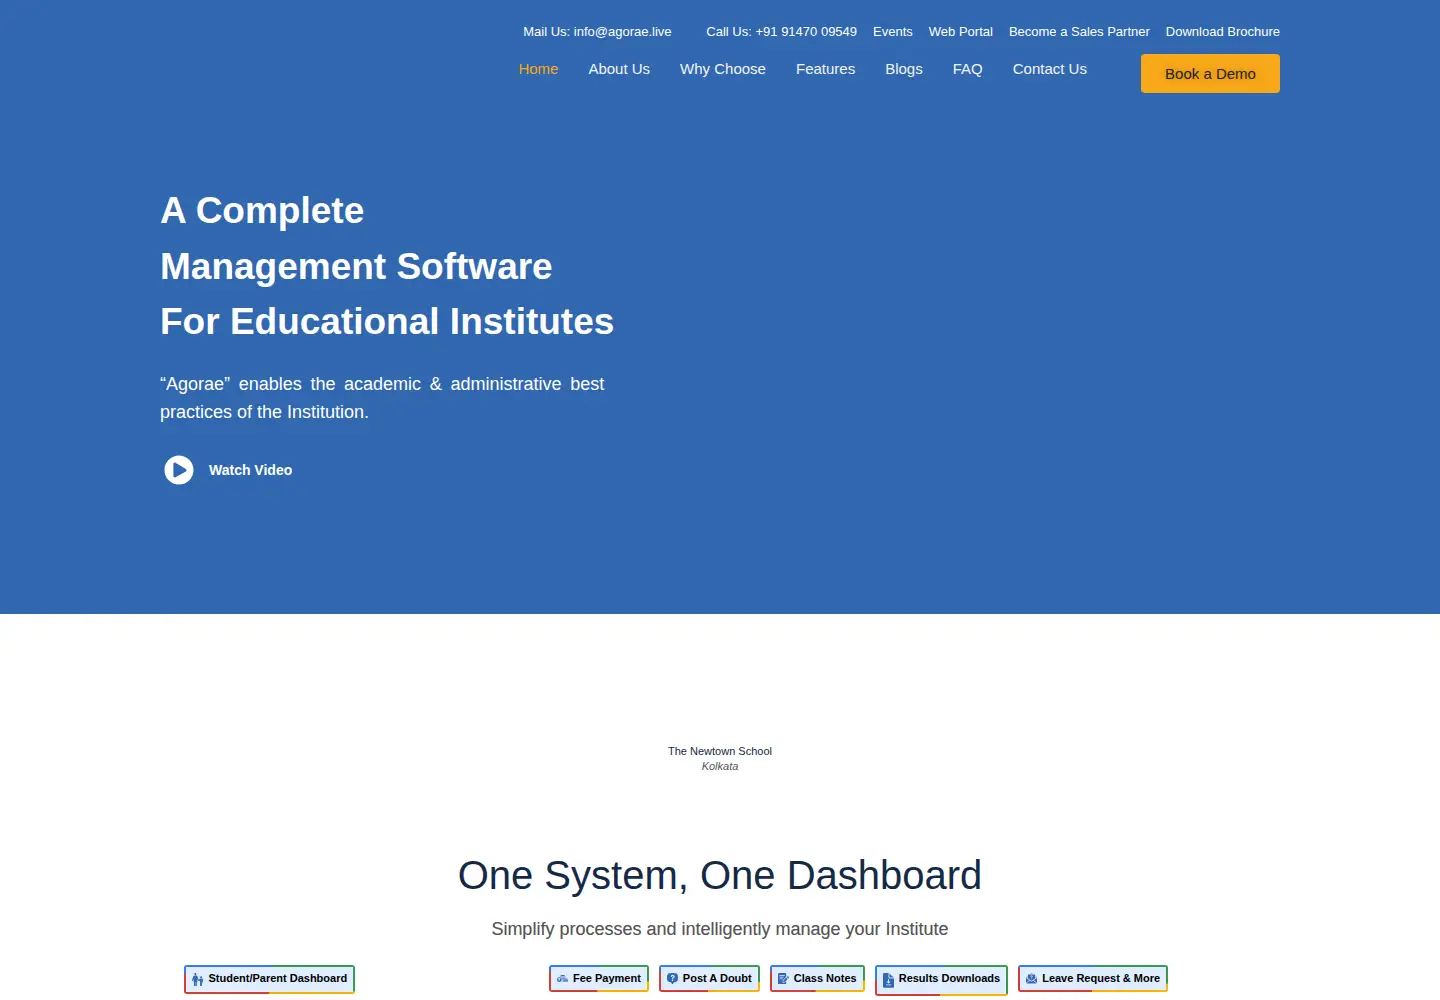Screen dimensions: 1440x1000
Task: Click the Fee Payment tab icon
Action: (x=562, y=979)
